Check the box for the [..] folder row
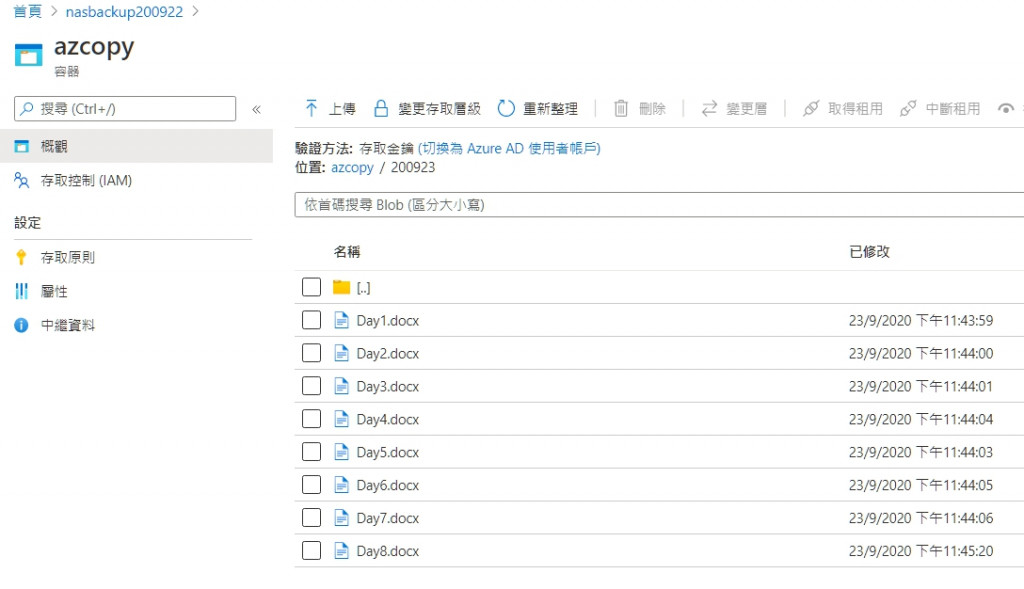Image resolution: width=1024 pixels, height=589 pixels. tap(312, 287)
